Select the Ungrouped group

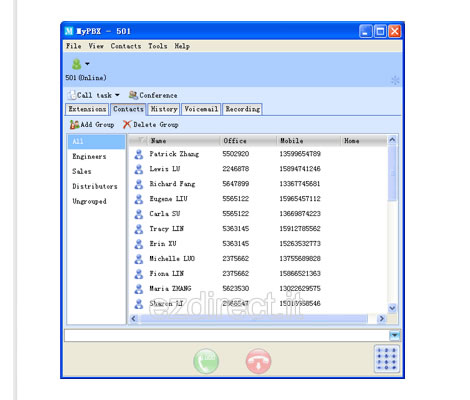[89, 201]
